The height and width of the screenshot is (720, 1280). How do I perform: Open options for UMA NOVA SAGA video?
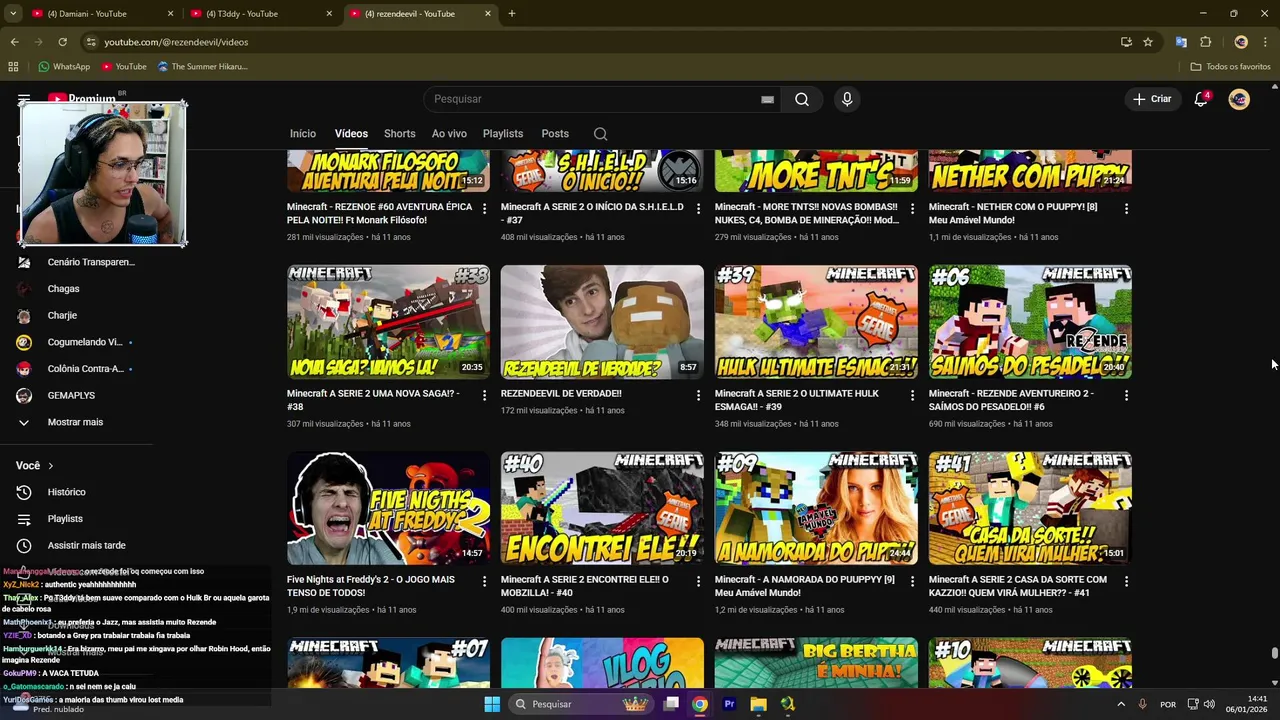[x=484, y=396]
